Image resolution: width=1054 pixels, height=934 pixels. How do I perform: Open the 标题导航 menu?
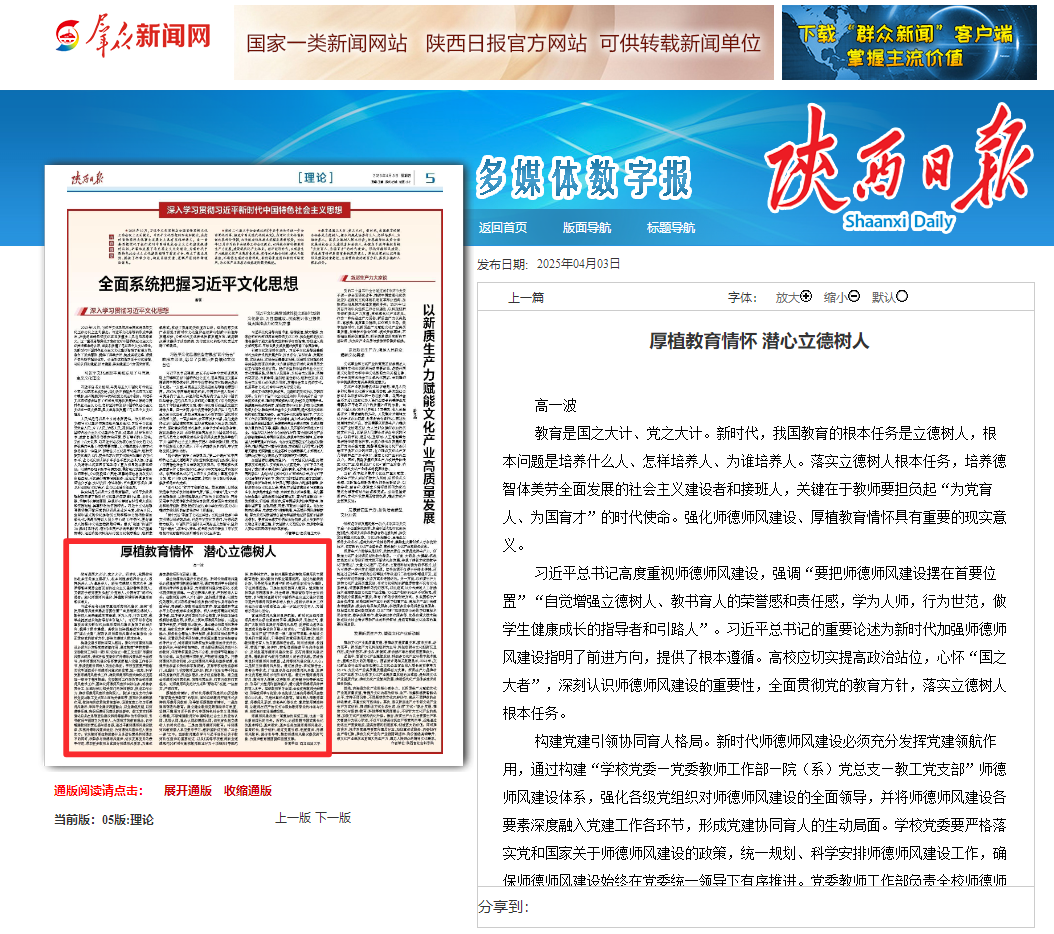[671, 227]
